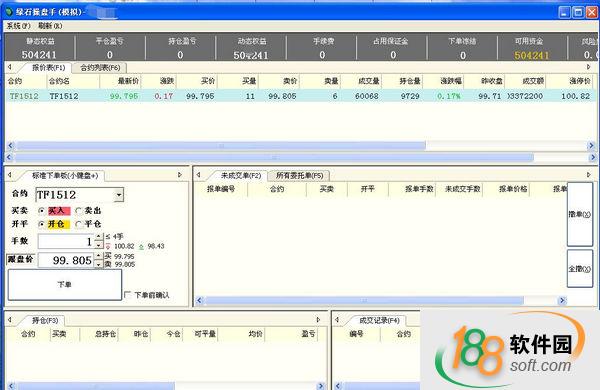Click the 未成交手数 column header
Image resolution: width=600 pixels, height=390 pixels.
tap(459, 189)
